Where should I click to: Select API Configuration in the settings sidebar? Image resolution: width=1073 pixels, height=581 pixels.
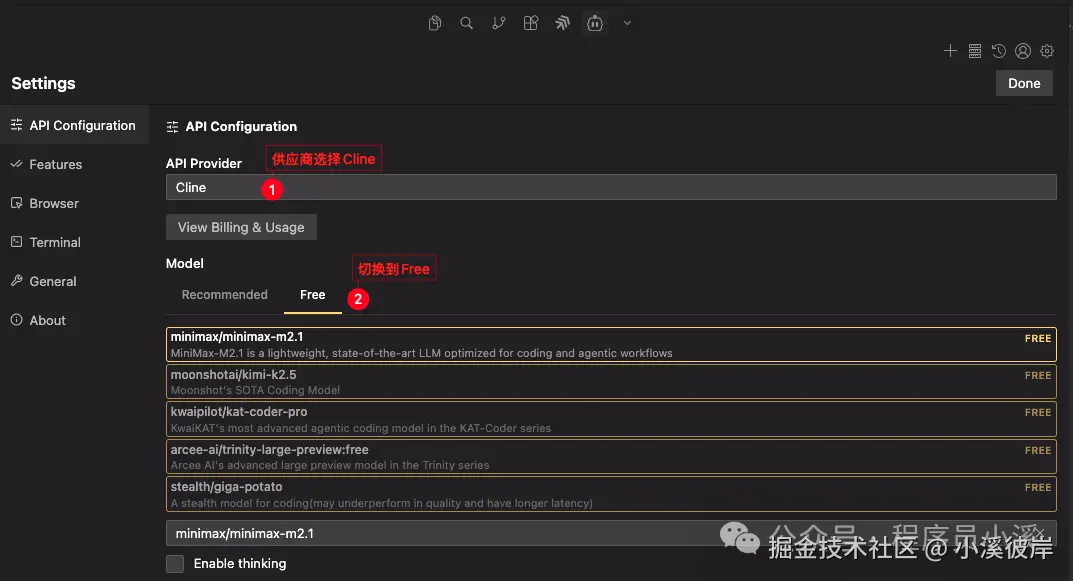[74, 125]
